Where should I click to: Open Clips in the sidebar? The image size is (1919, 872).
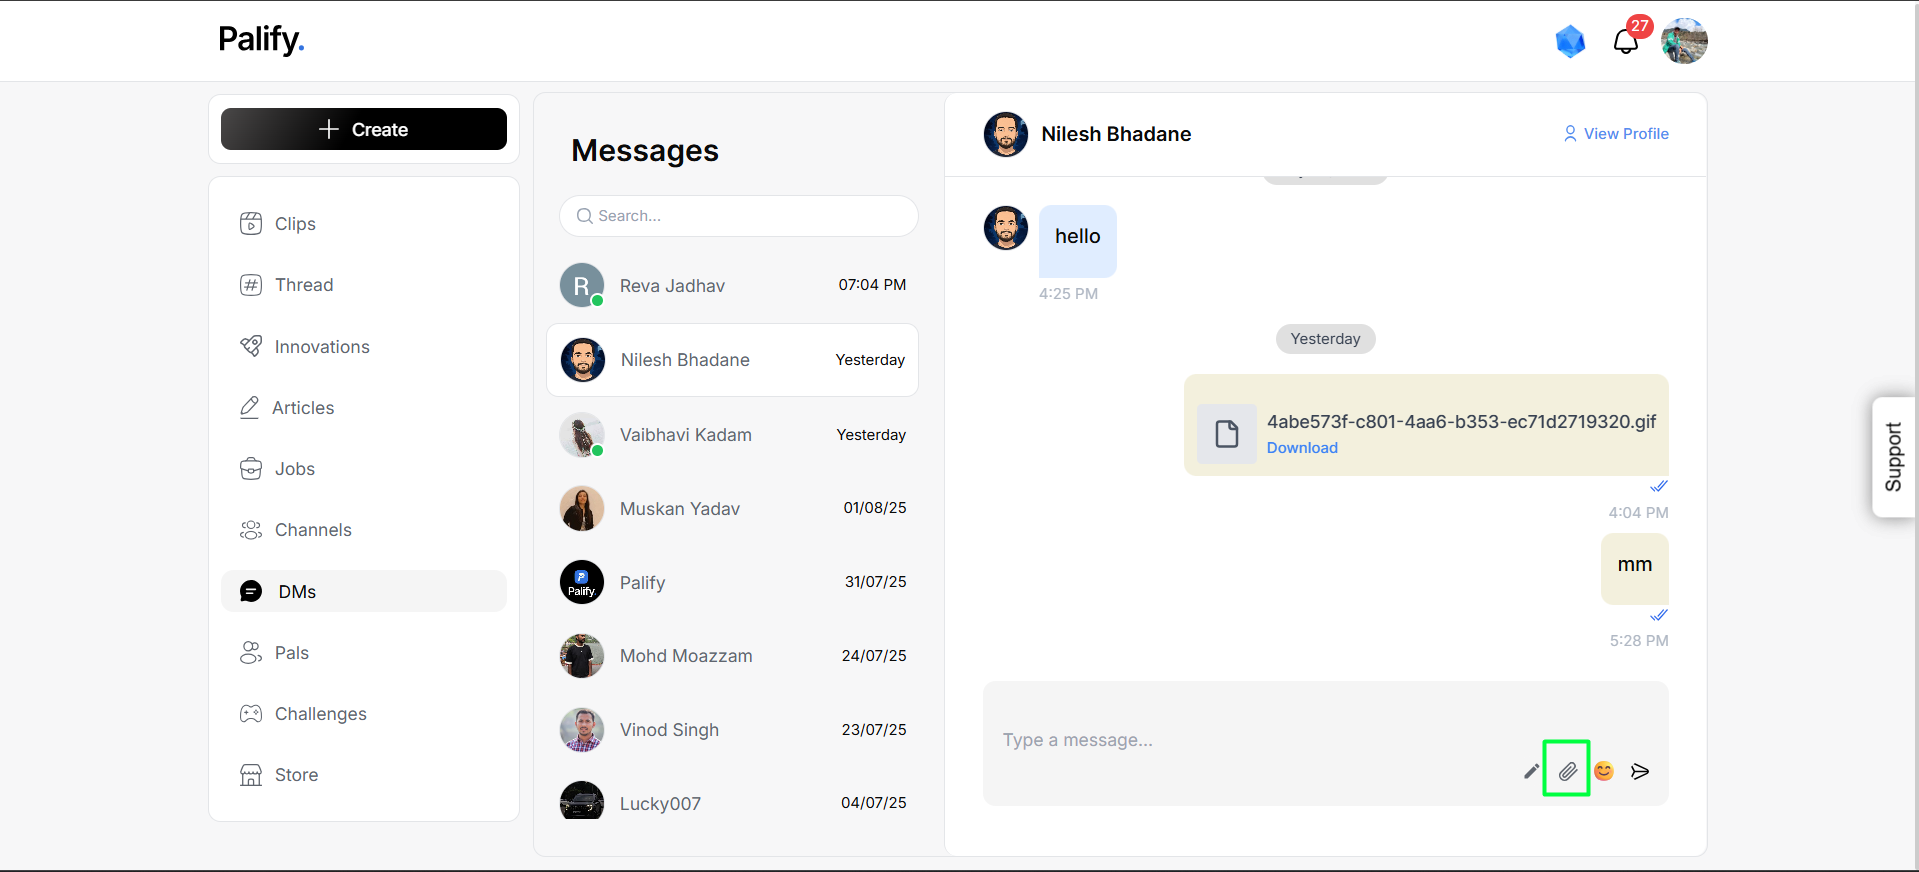pos(364,224)
